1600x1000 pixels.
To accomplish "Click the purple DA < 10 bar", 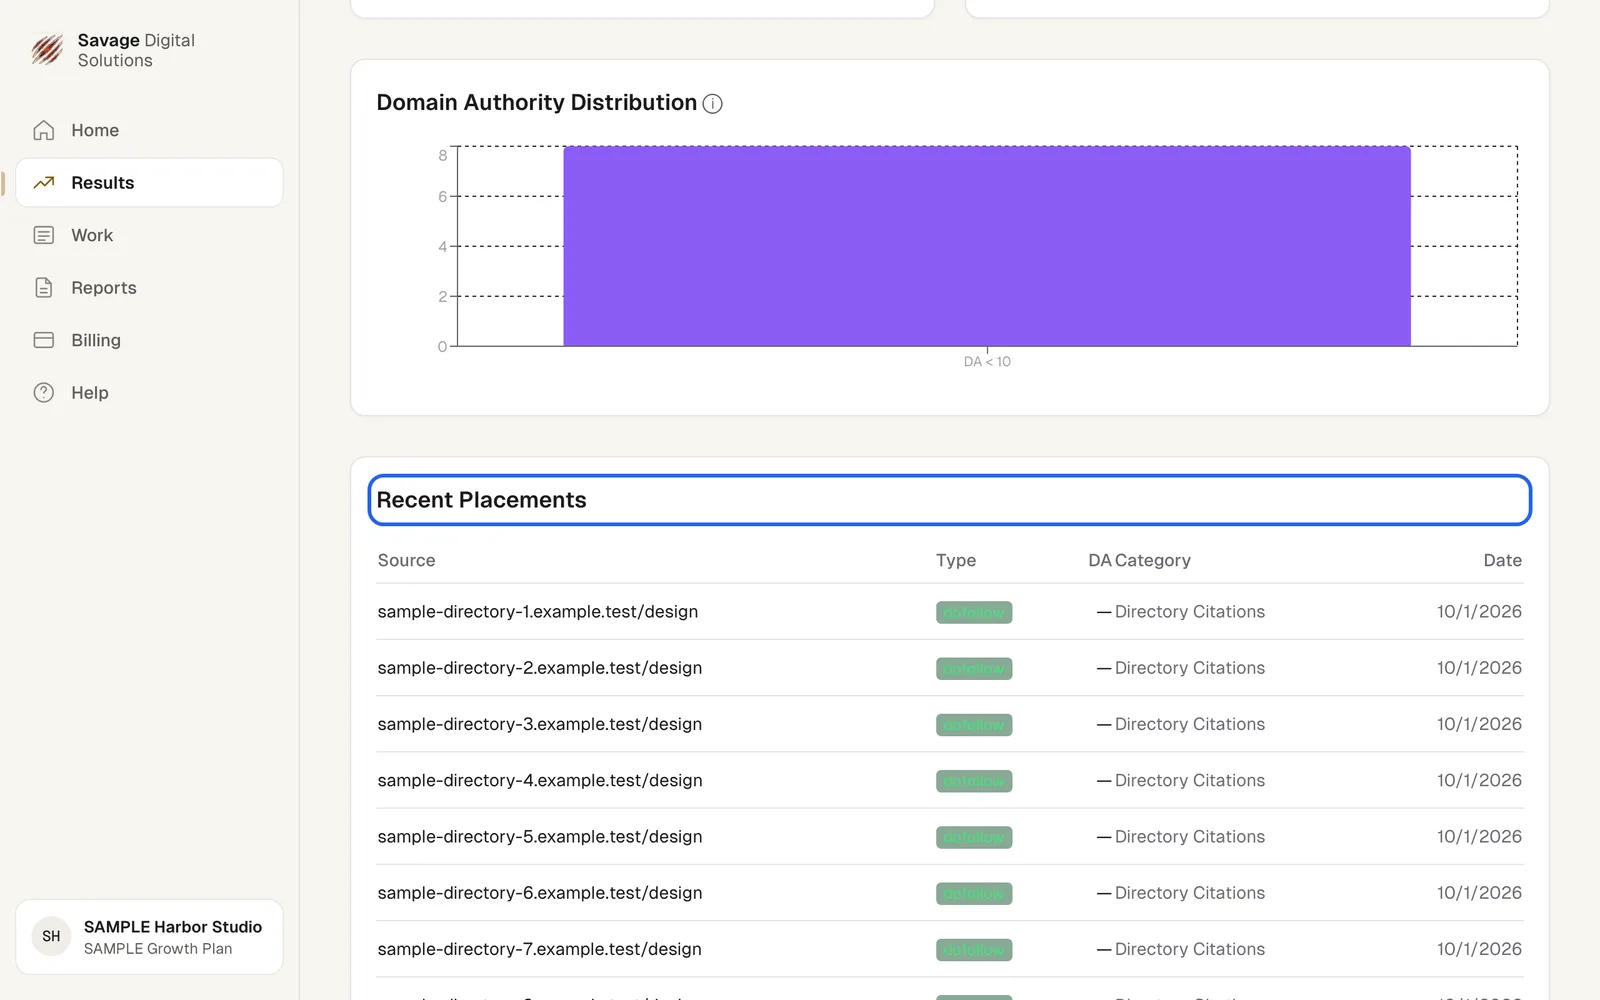I will [x=987, y=246].
